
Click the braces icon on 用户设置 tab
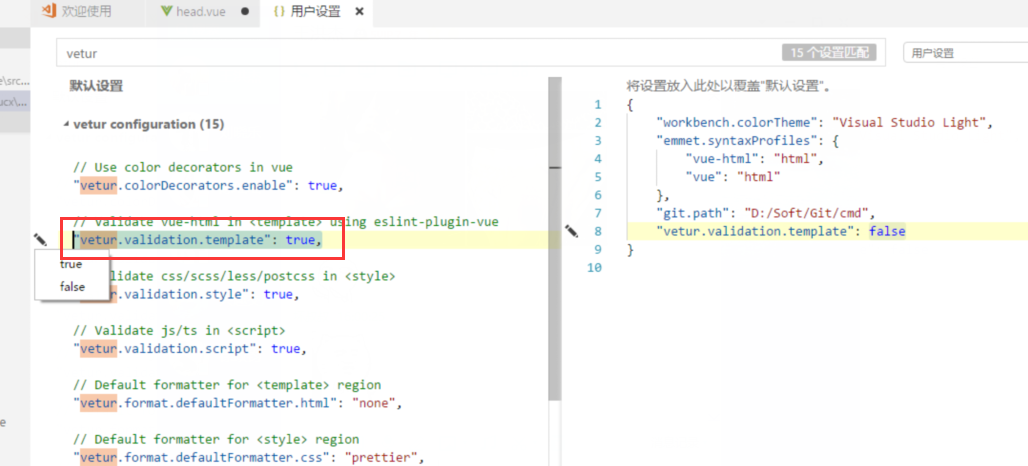coord(277,12)
